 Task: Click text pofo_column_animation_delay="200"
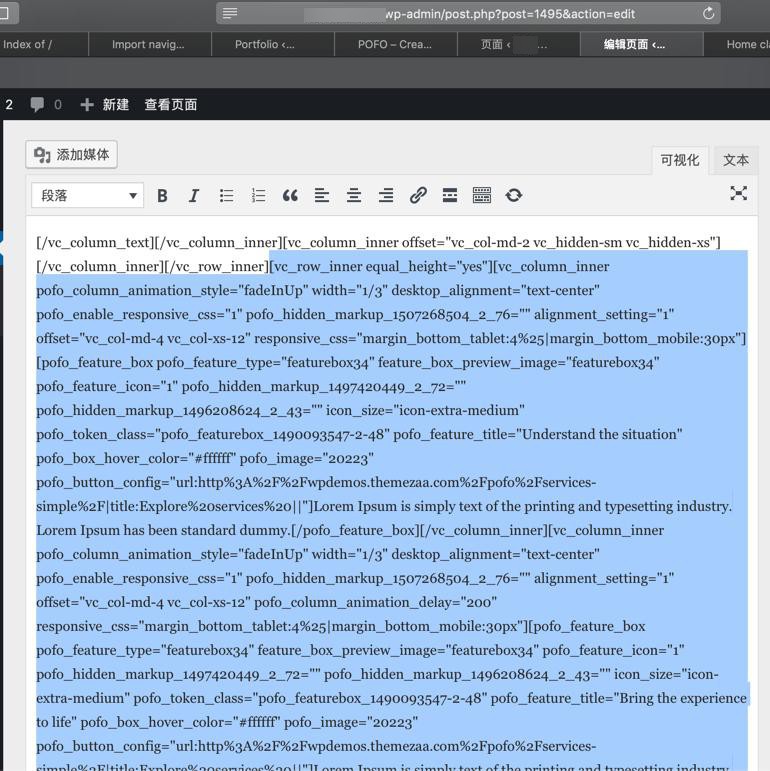click(375, 602)
